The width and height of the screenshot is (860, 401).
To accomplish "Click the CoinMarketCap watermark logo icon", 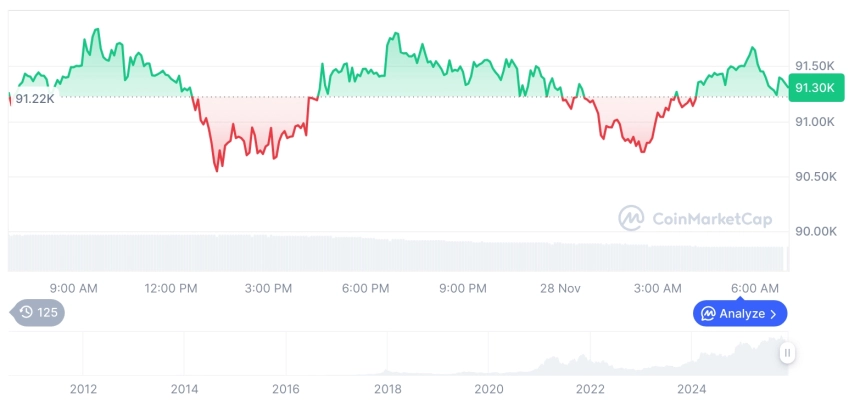I will (x=631, y=218).
